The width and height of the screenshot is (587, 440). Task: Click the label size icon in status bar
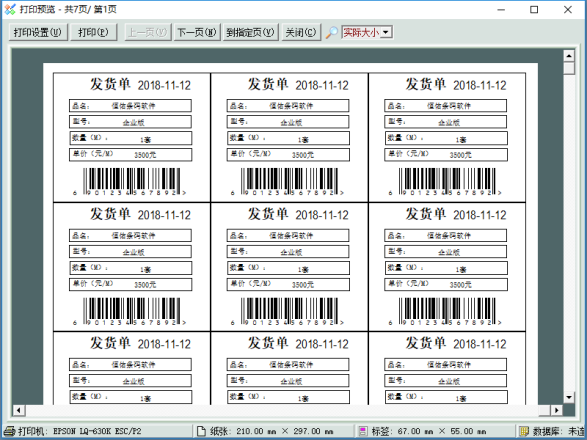[362, 431]
